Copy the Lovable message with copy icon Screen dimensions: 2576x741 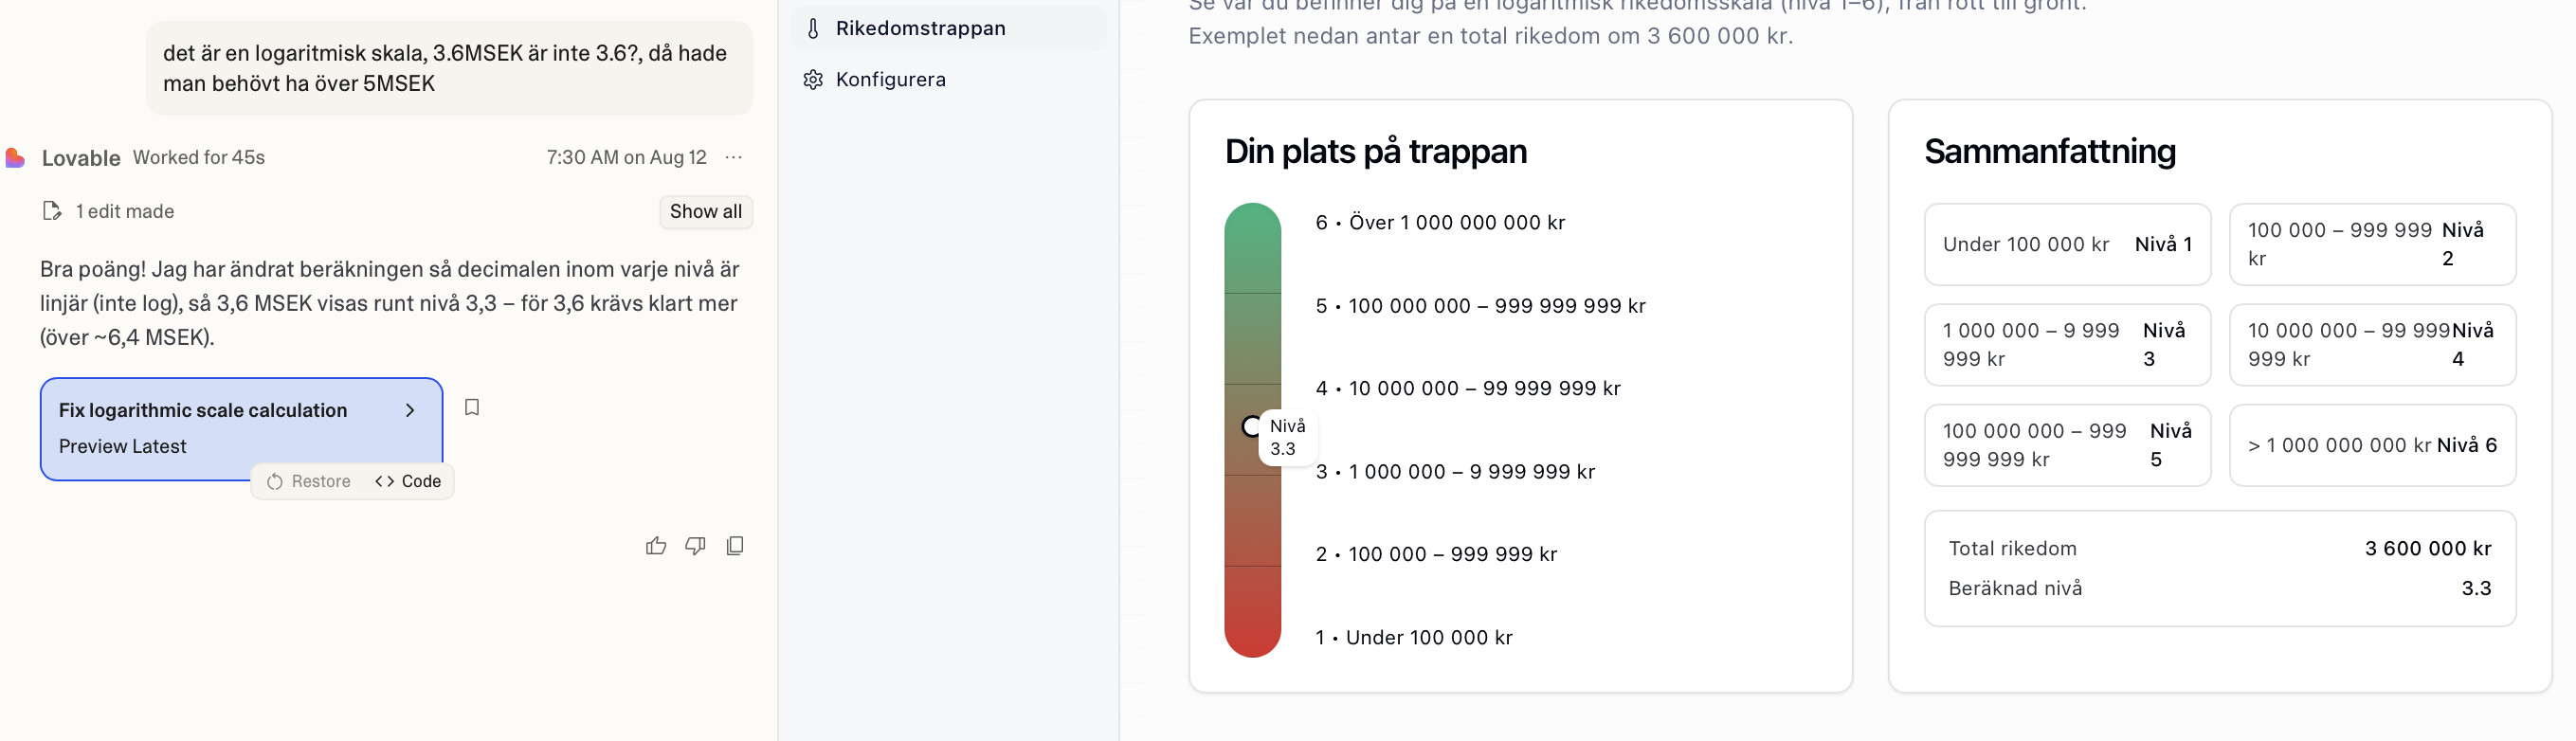pyautogui.click(x=735, y=546)
